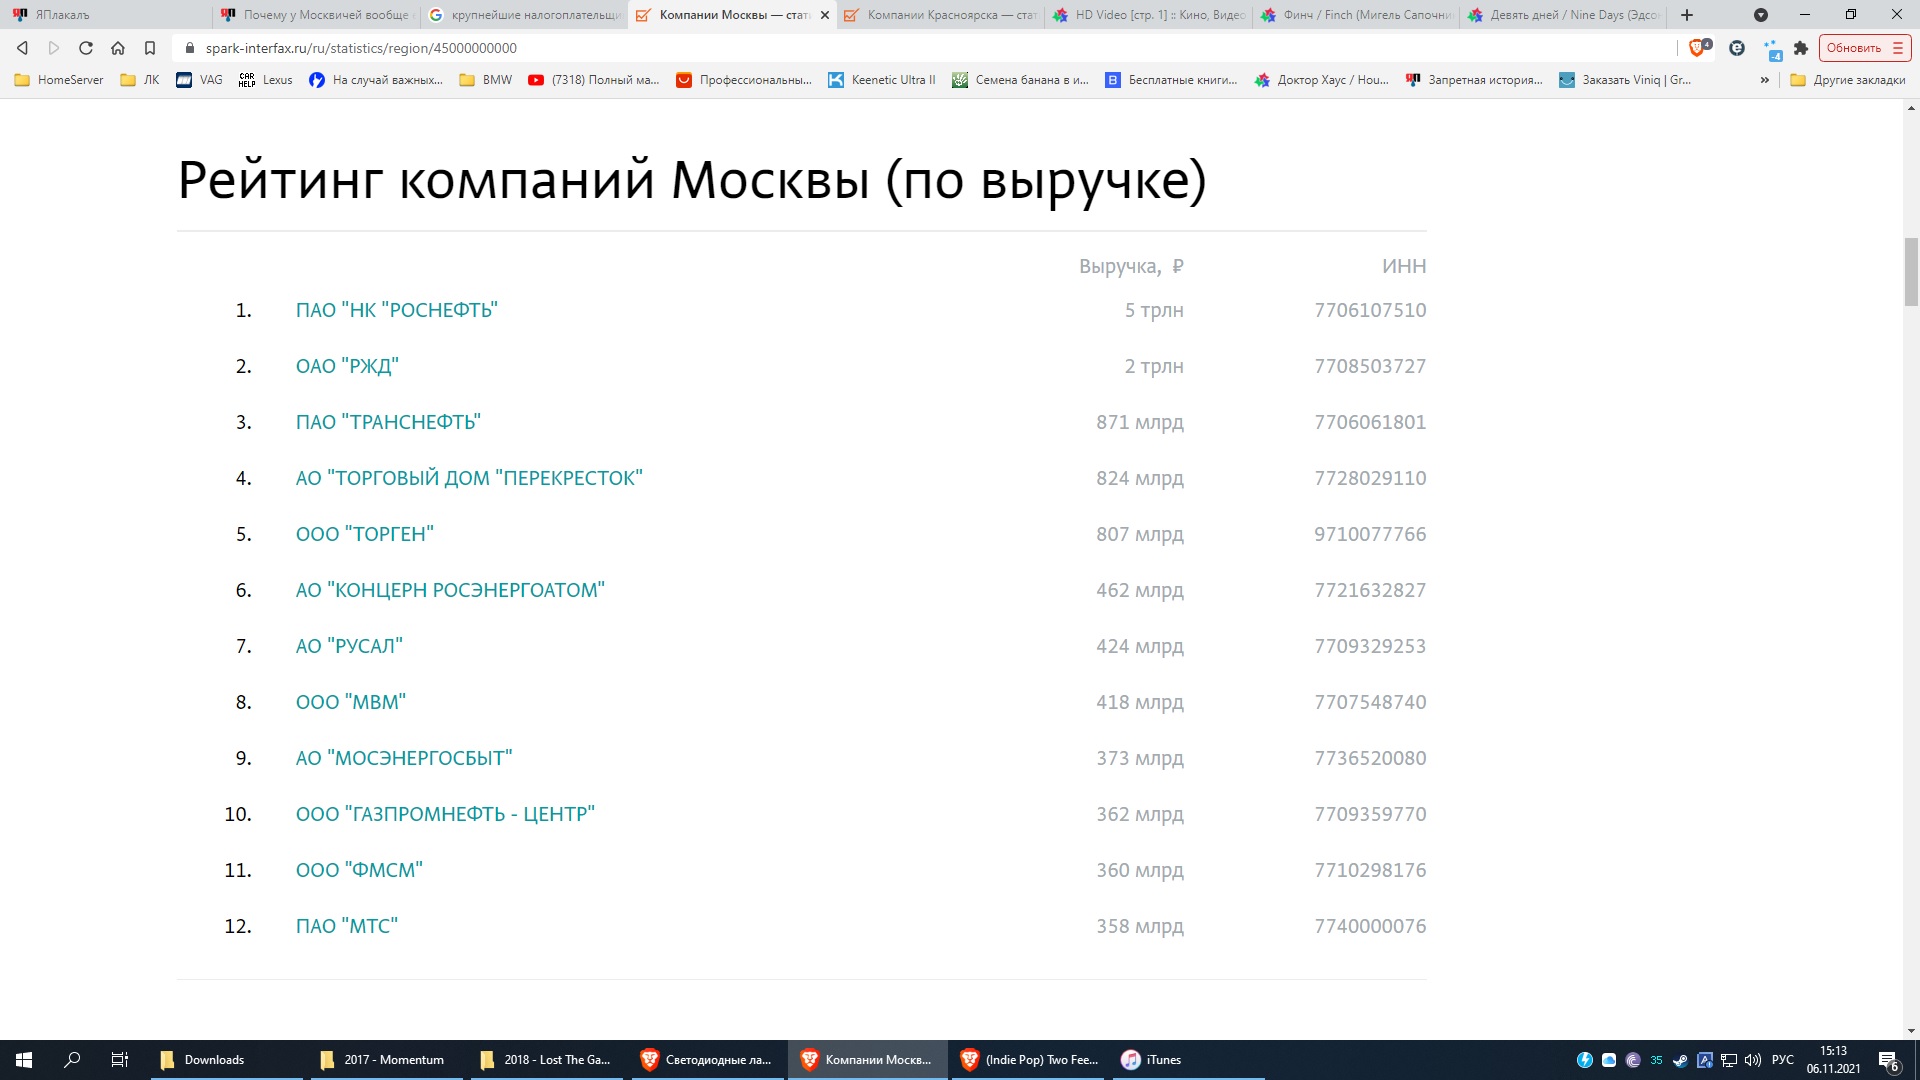The width and height of the screenshot is (1920, 1080).
Task: Go back to the previous page
Action: [x=22, y=48]
